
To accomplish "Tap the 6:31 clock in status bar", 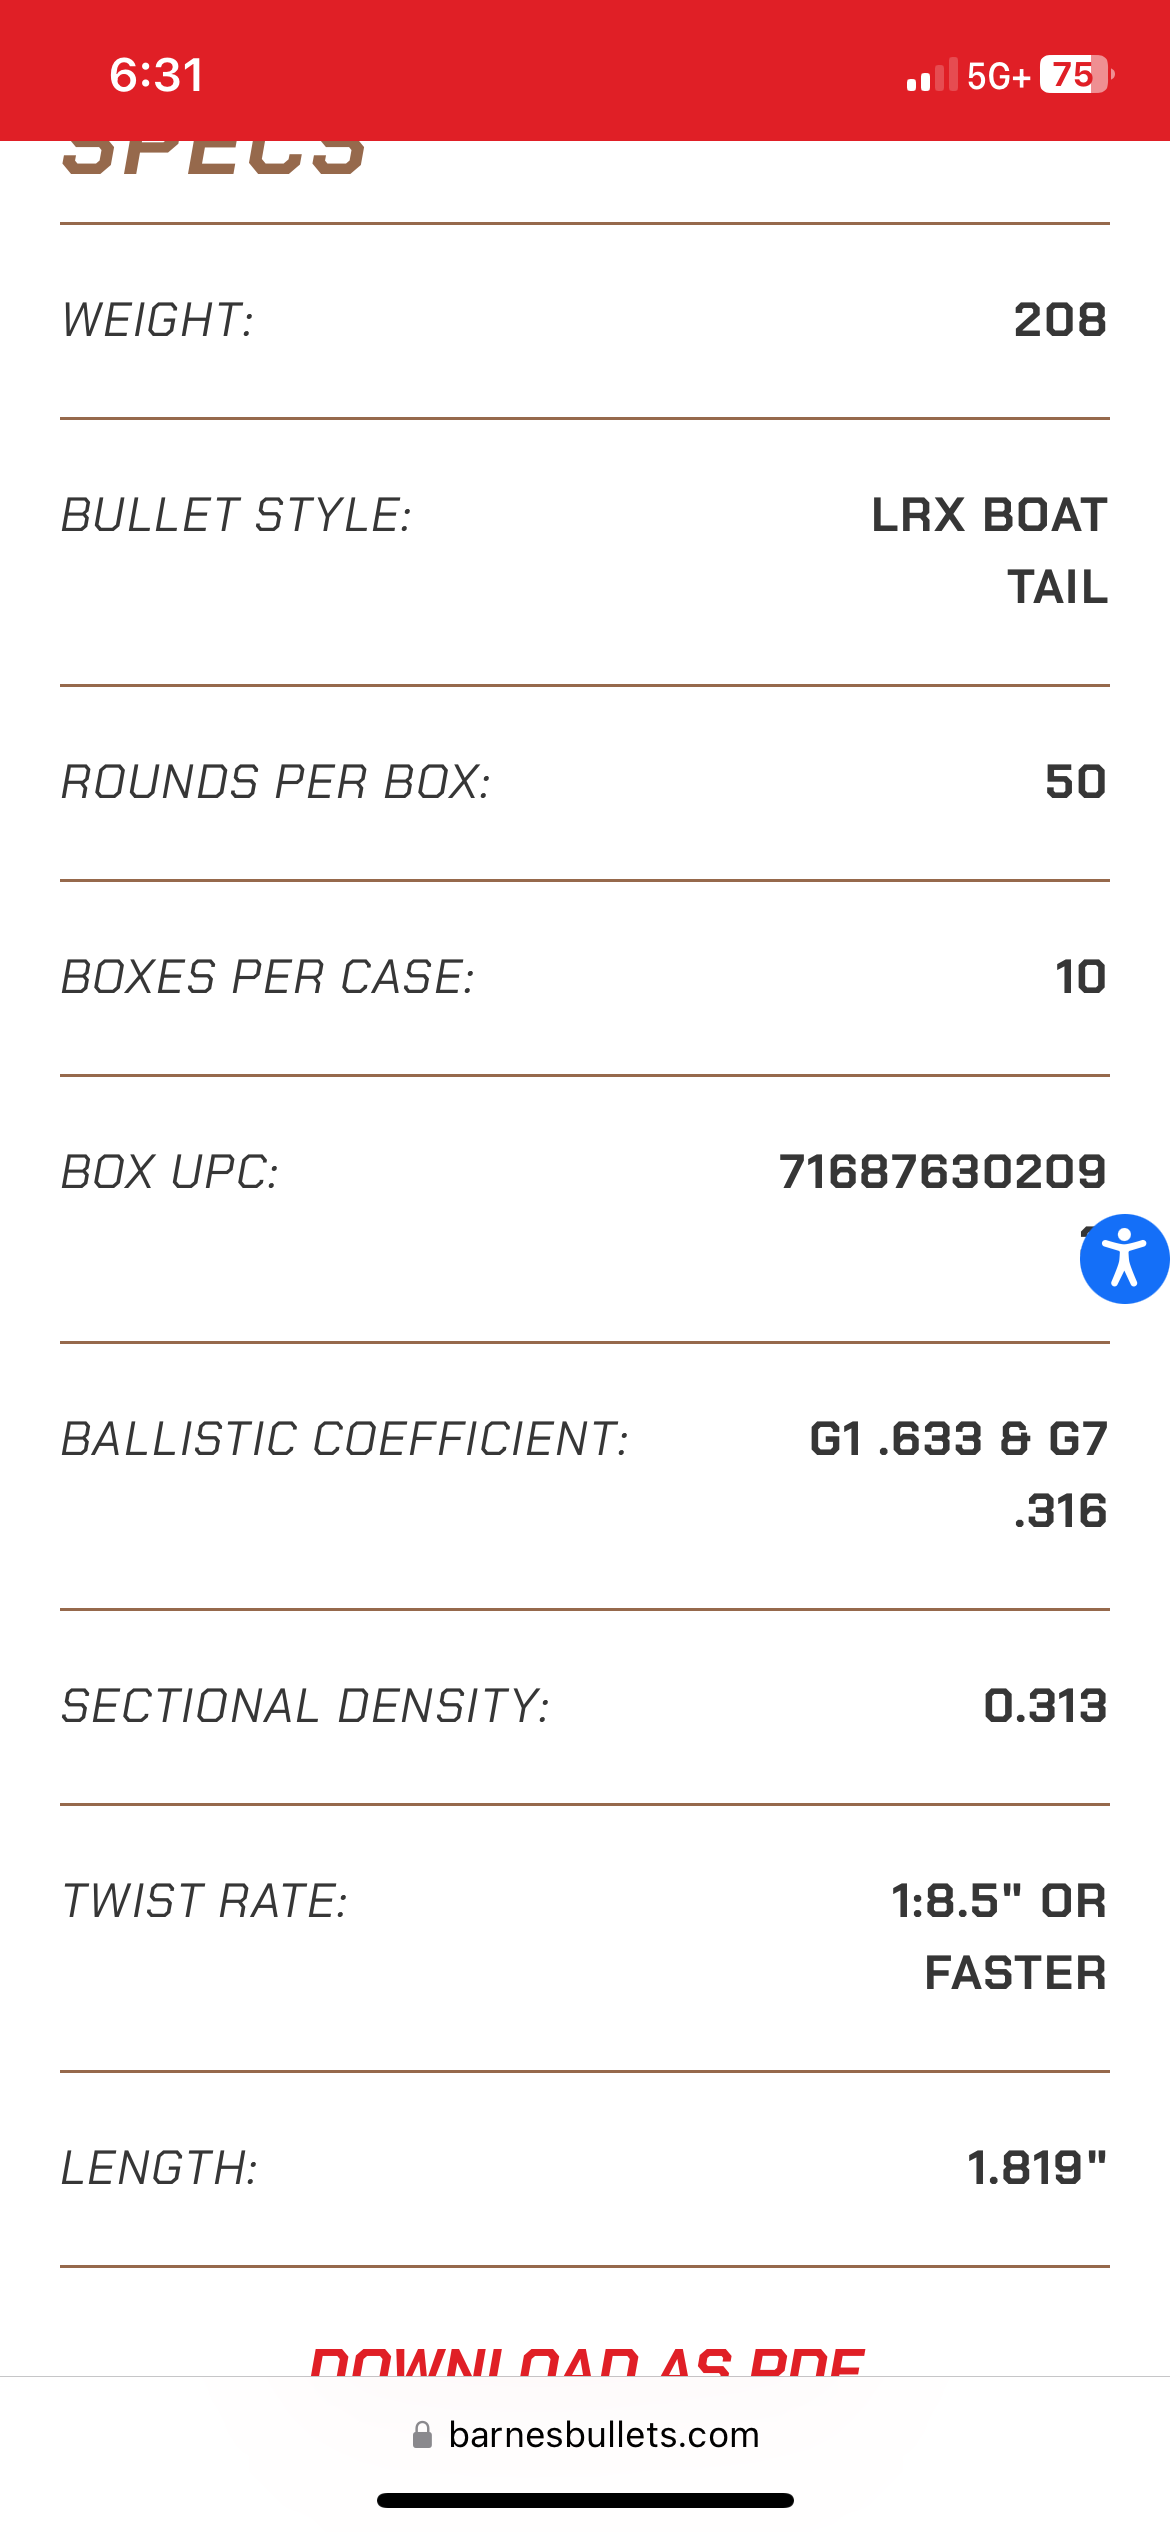I will pos(156,75).
